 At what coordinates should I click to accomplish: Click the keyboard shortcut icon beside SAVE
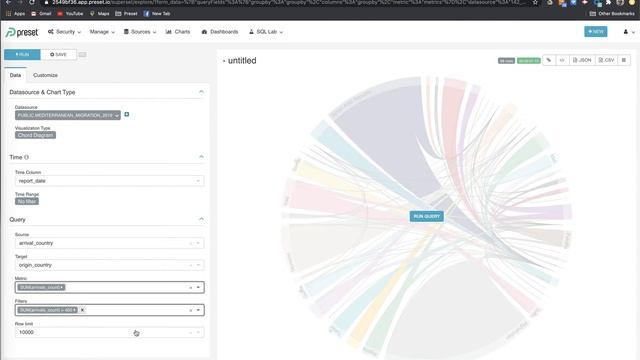tap(82, 54)
